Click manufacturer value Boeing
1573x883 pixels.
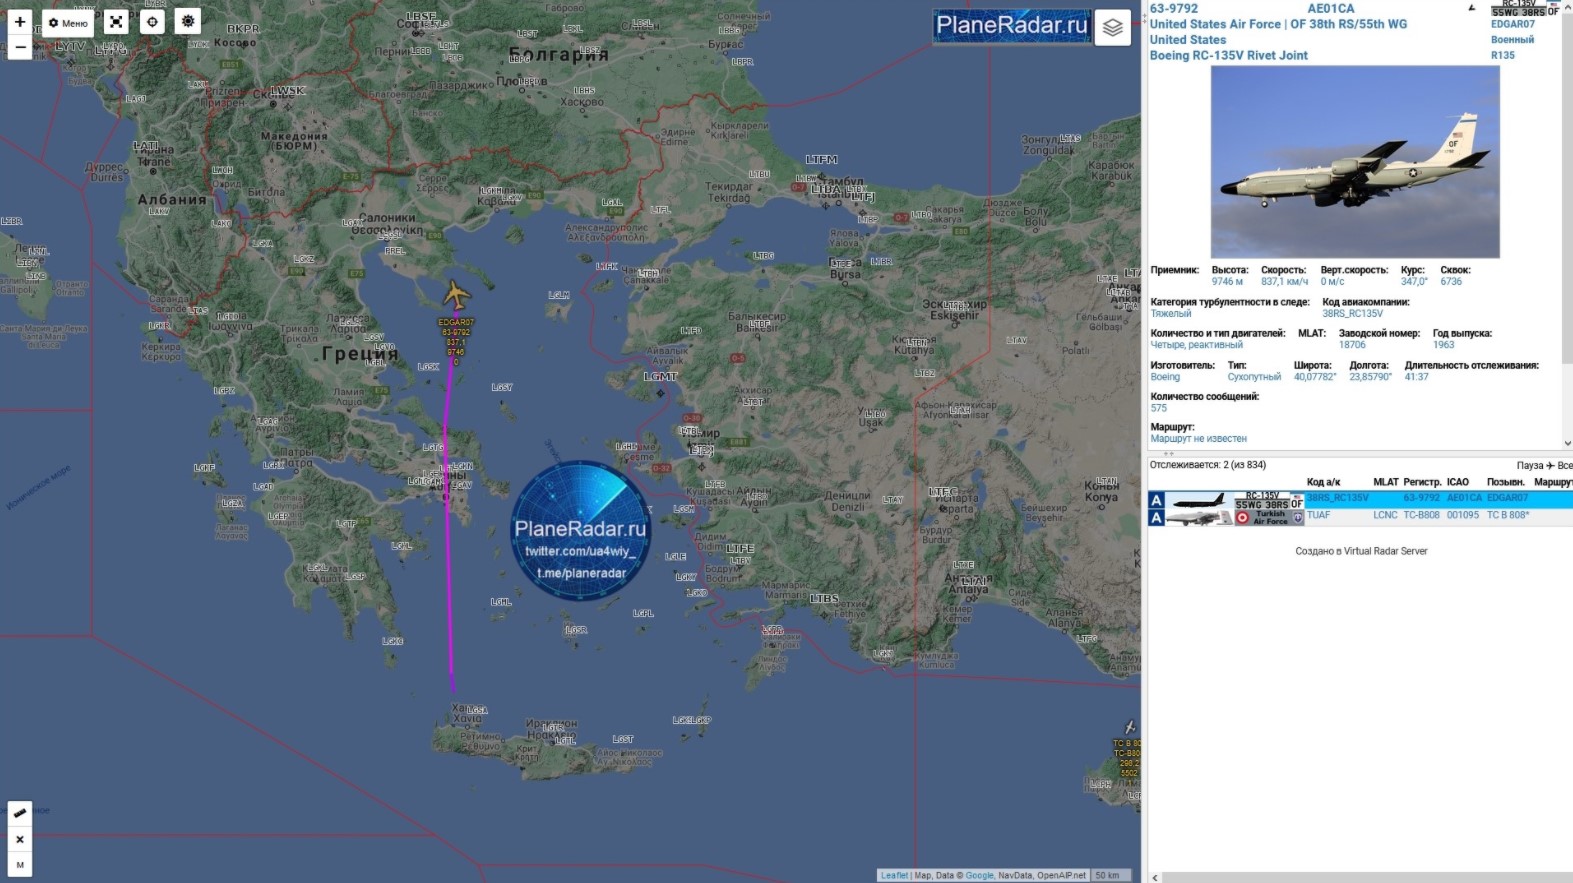click(1165, 377)
